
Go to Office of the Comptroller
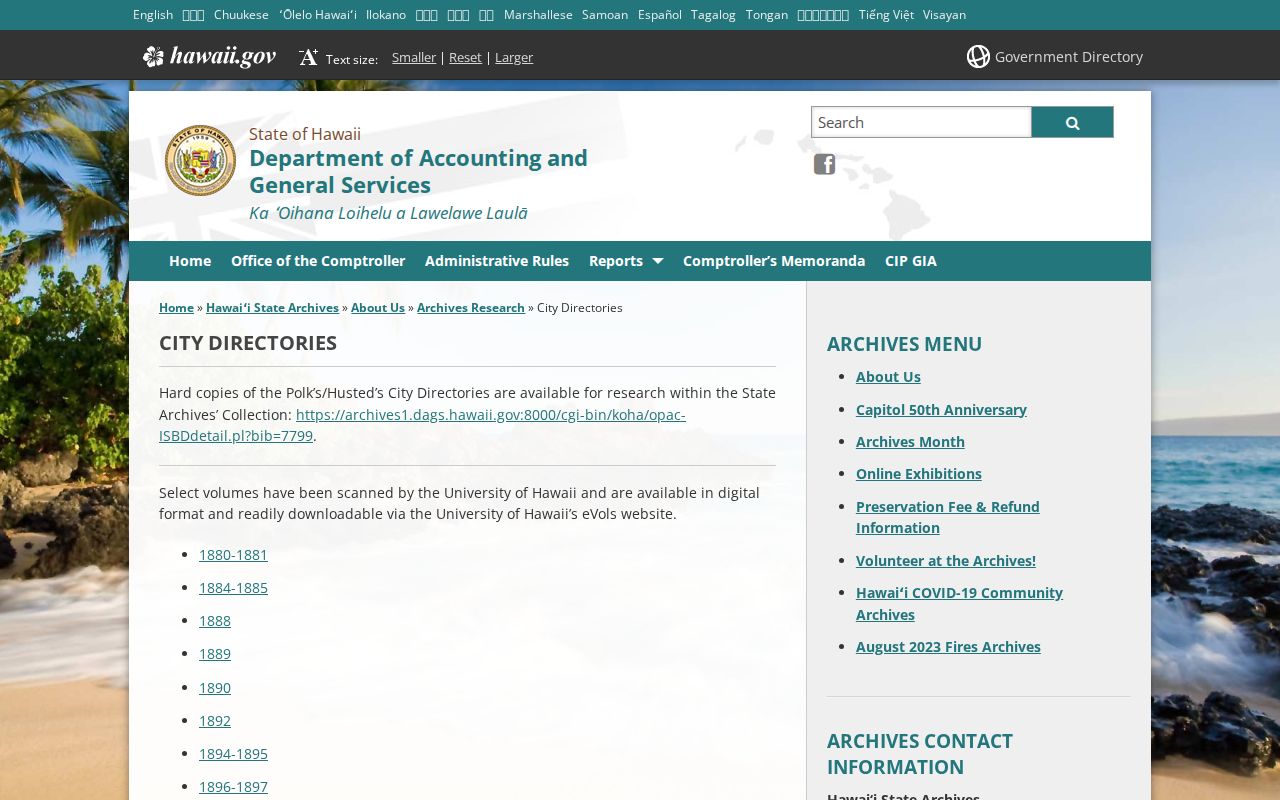tap(318, 261)
